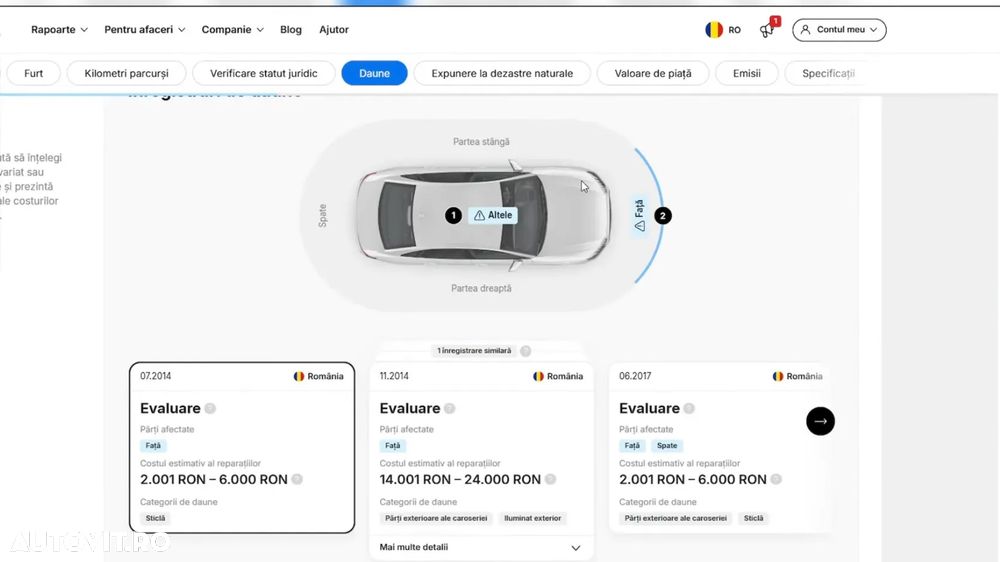
Task: Select the Față warning label at car front
Action: pyautogui.click(x=639, y=215)
